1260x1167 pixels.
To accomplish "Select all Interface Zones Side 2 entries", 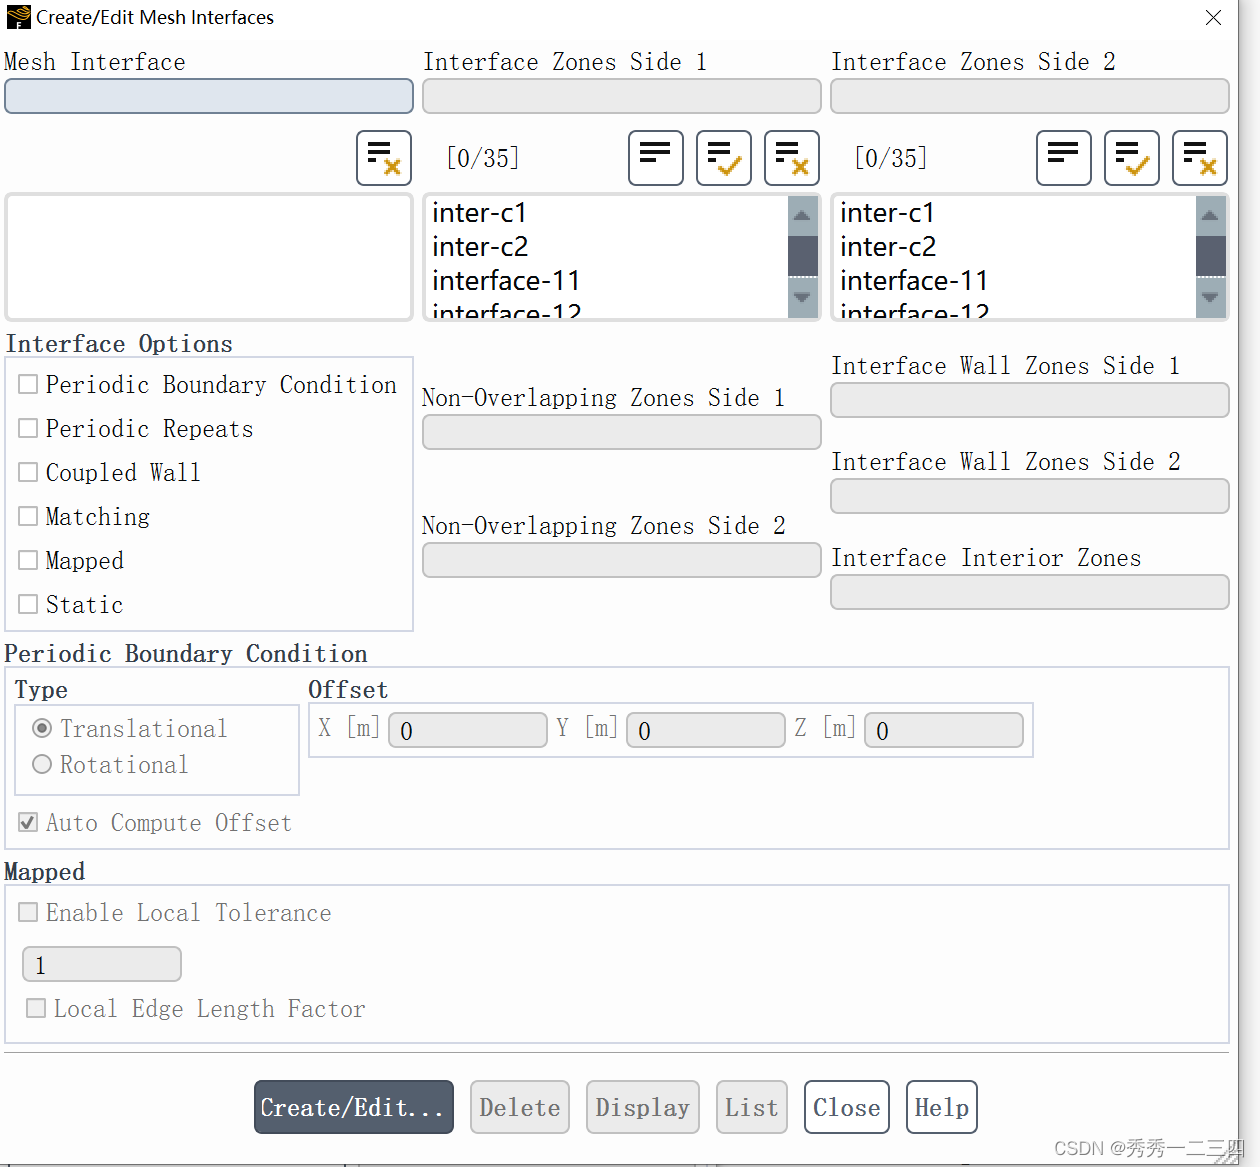I will [1131, 158].
